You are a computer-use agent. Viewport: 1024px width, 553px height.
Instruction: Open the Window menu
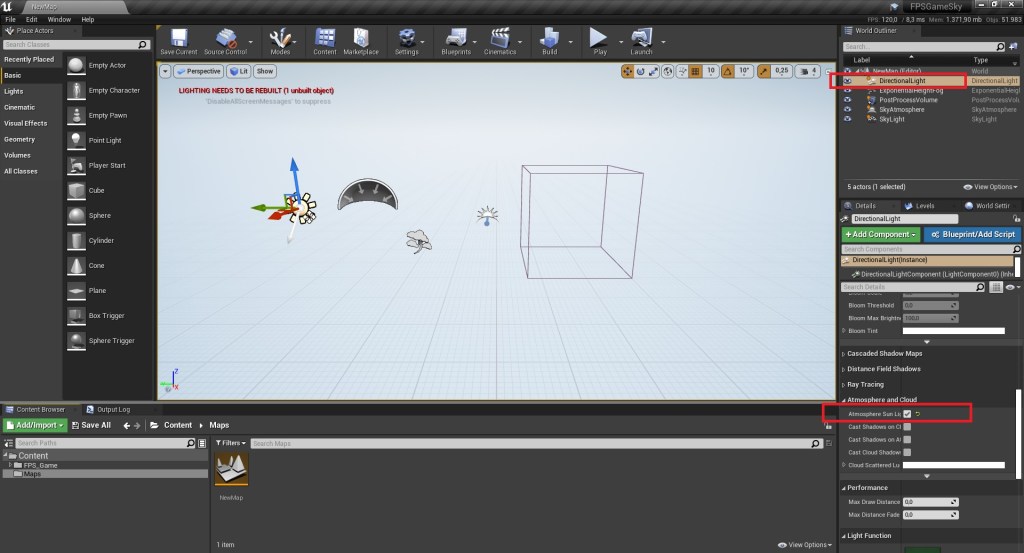(59, 19)
